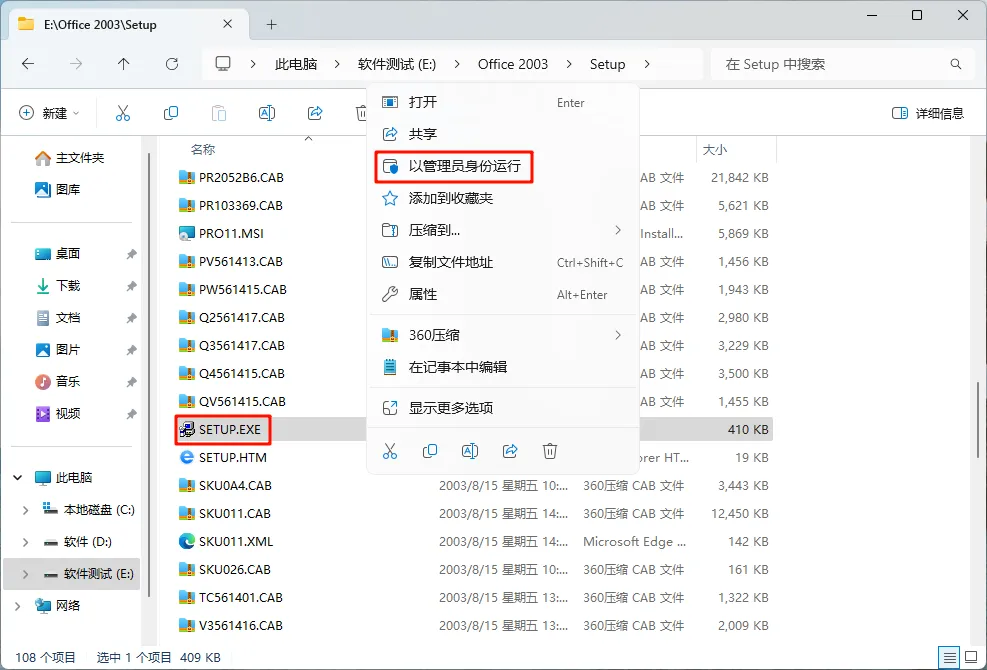The image size is (987, 670).
Task: Sort by the 名称 column header
Action: pos(203,150)
